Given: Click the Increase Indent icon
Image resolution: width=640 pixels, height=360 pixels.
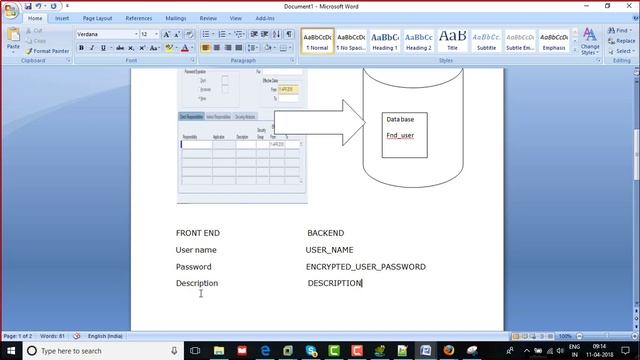Looking at the screenshot, I should 265,34.
